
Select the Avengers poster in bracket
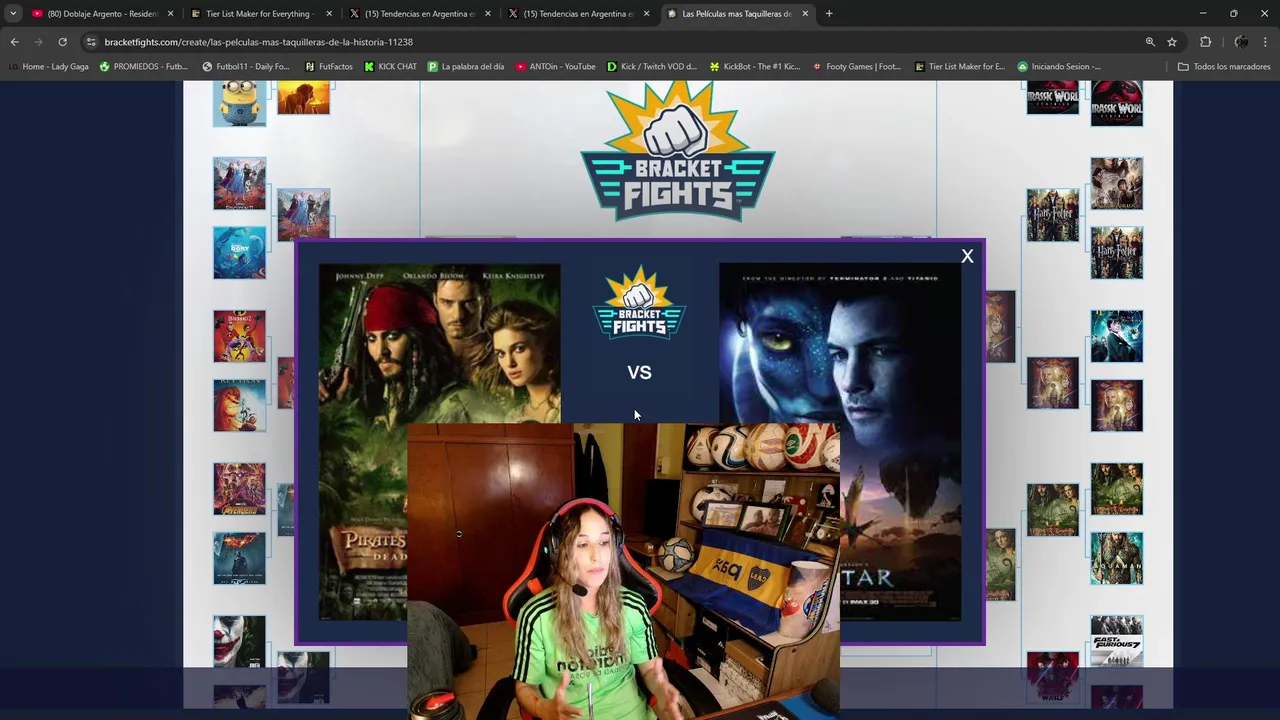[239, 488]
